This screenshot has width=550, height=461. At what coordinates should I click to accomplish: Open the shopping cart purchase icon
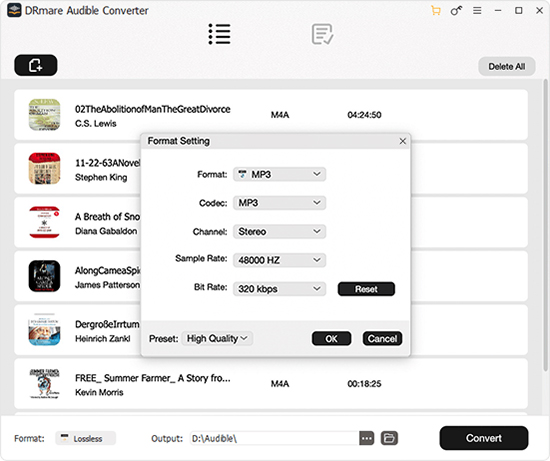coord(436,11)
